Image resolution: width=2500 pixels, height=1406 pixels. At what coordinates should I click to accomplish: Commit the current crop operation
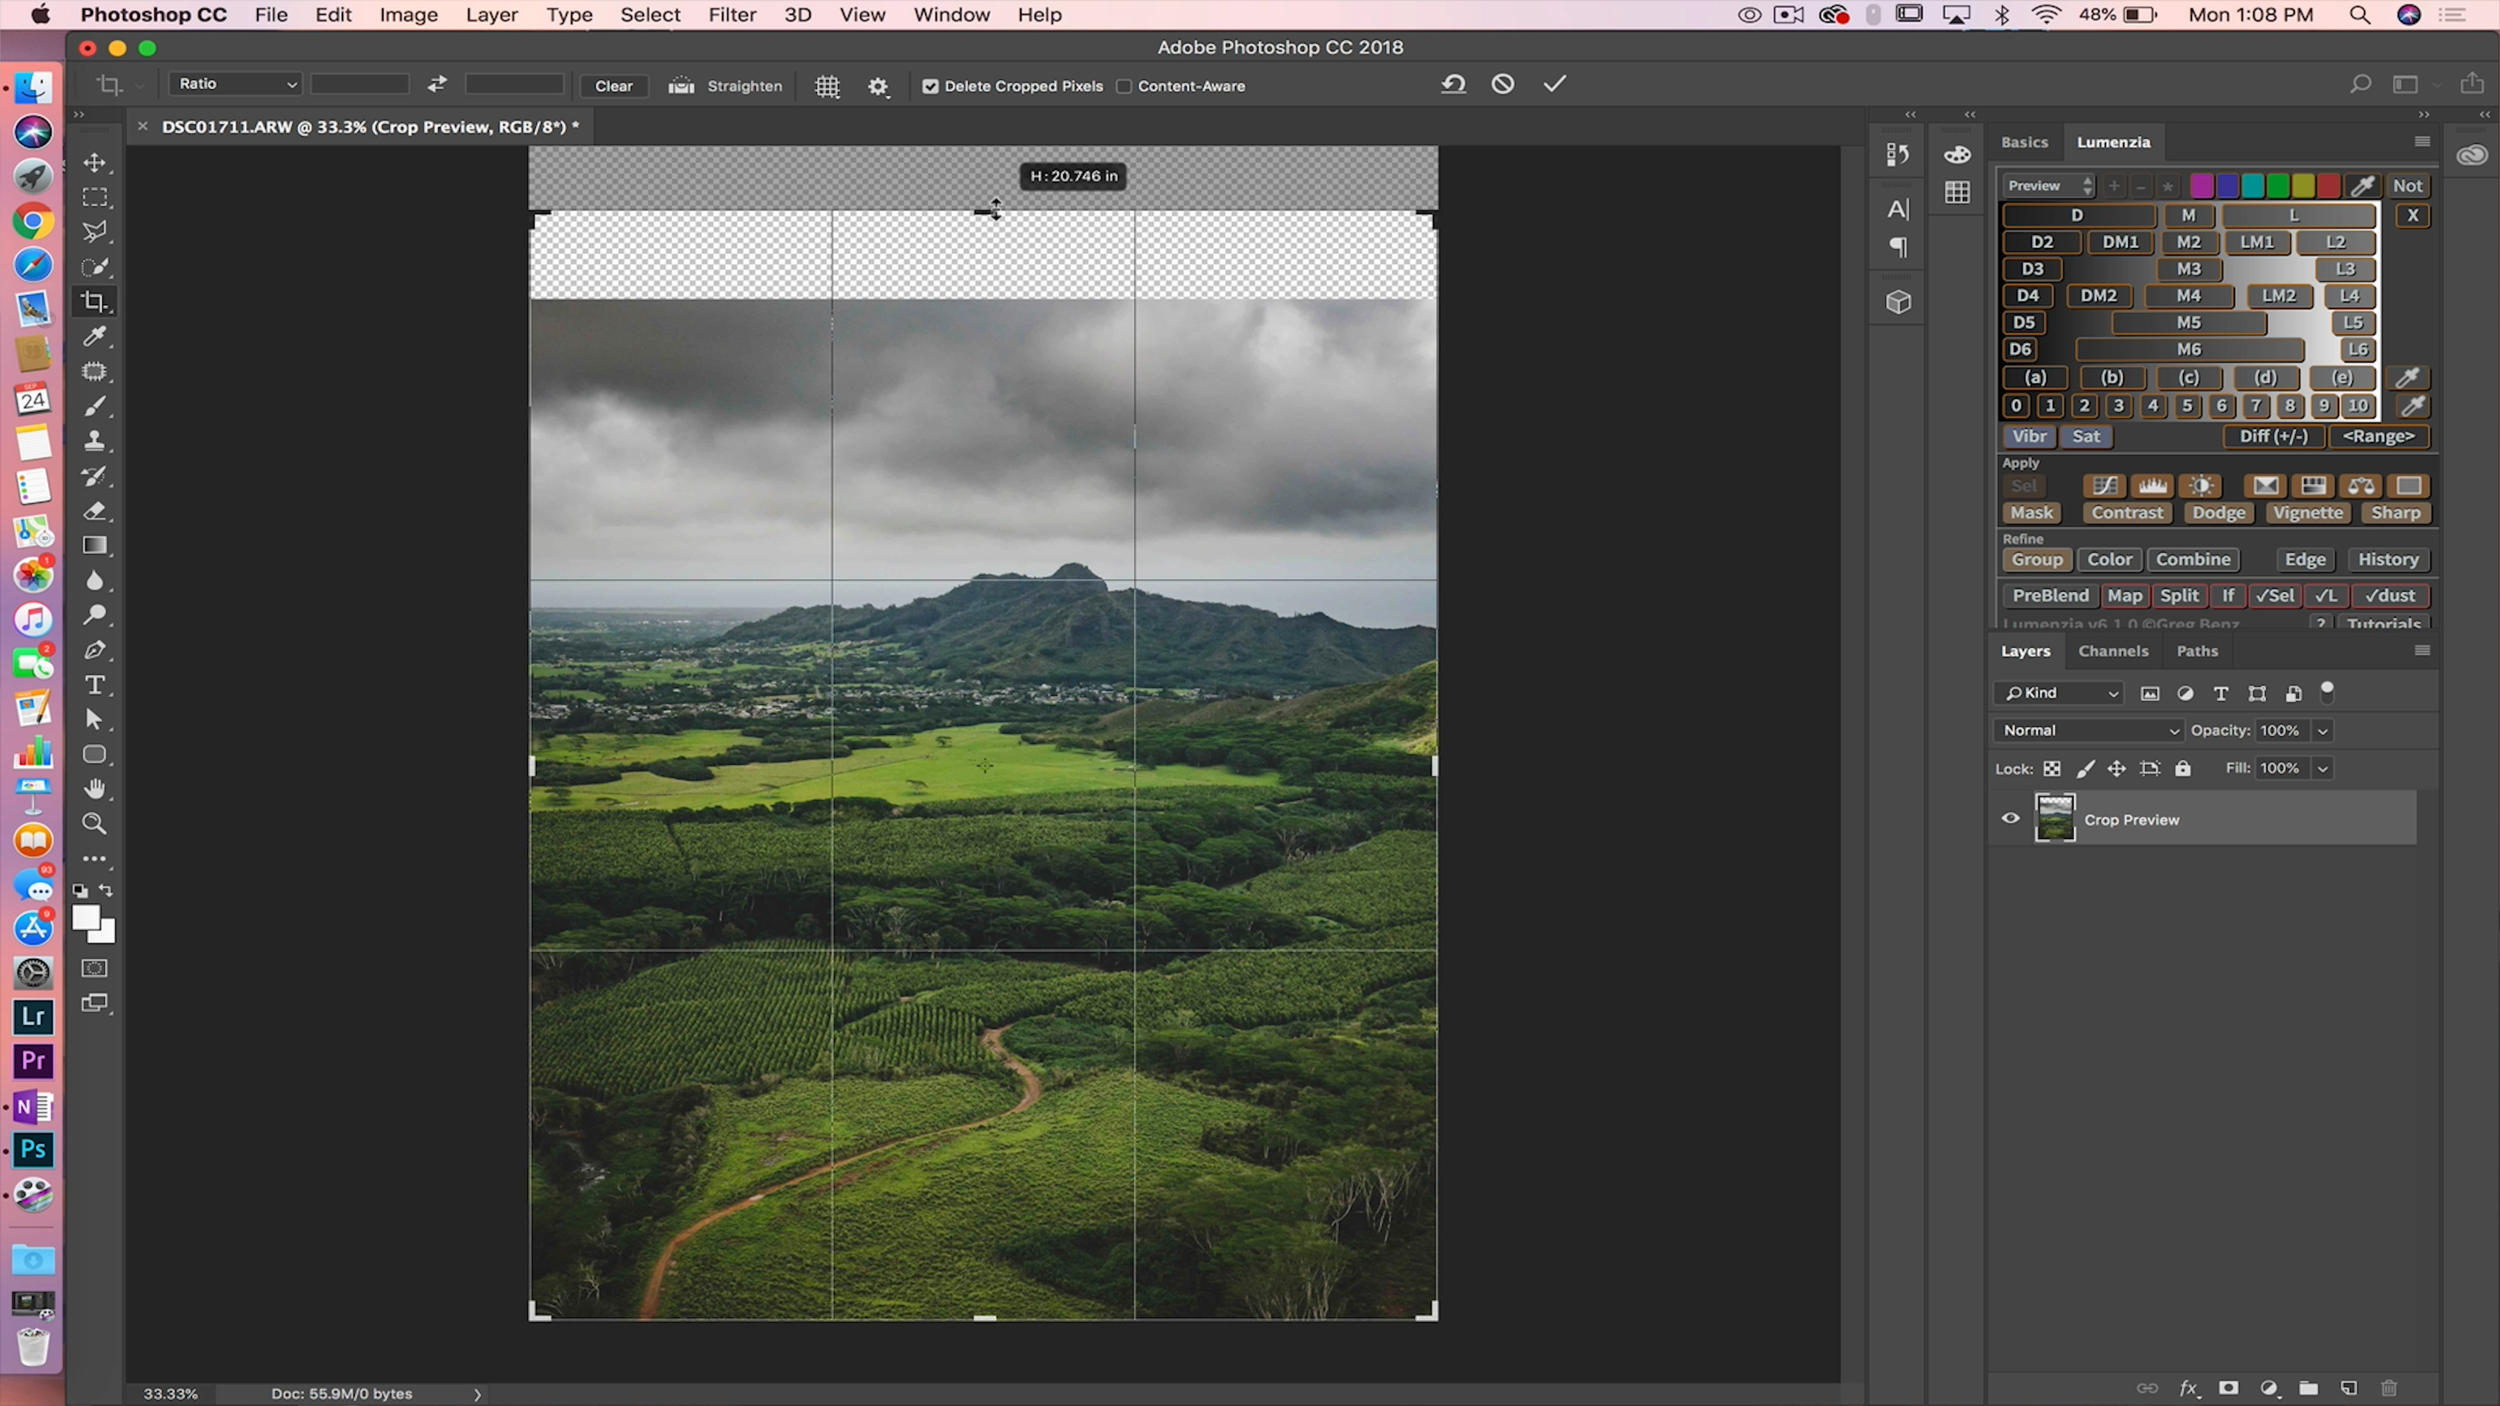(1554, 85)
